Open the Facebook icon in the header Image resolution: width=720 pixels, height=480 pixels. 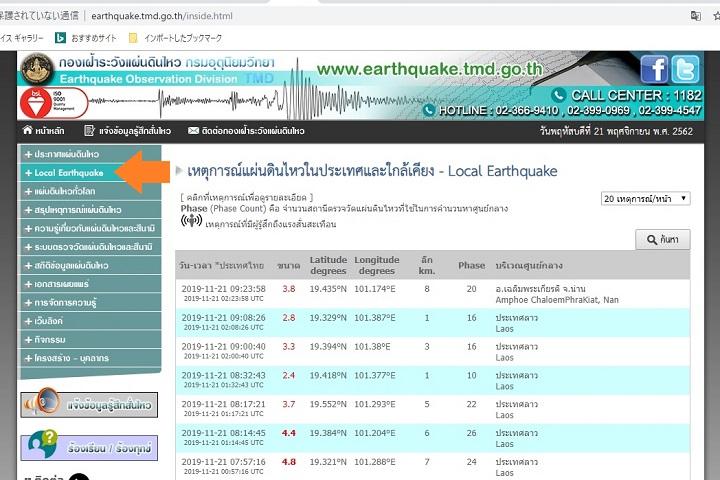[x=655, y=70]
